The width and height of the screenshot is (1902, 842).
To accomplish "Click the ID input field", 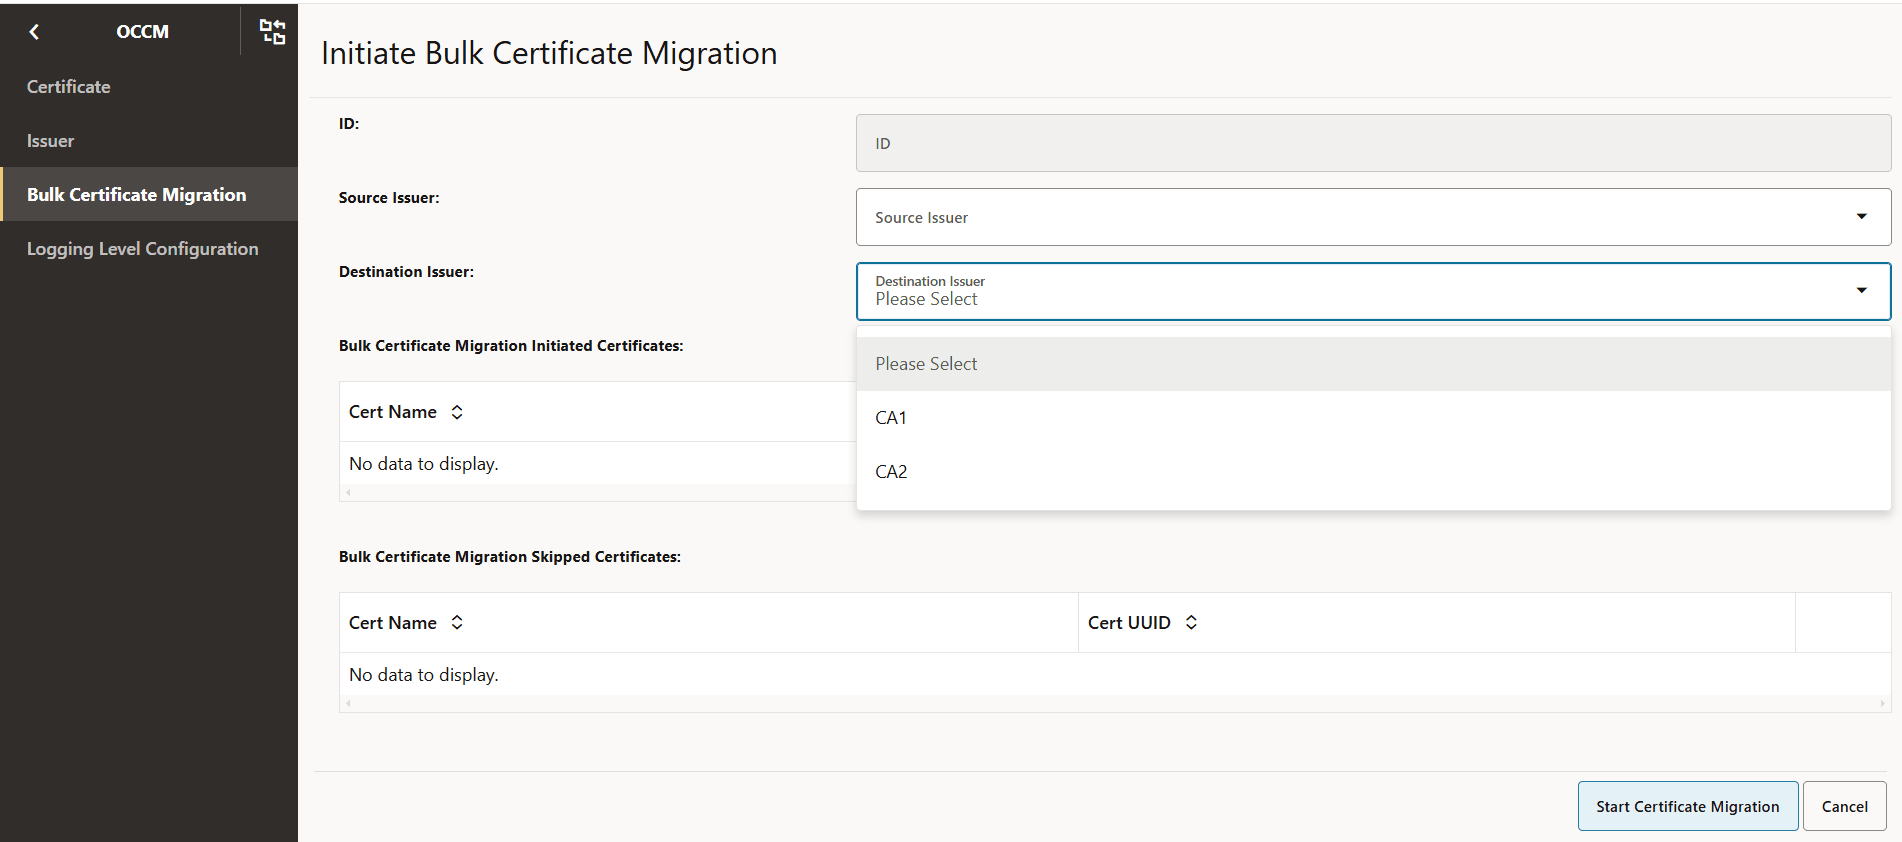I will [x=1373, y=143].
